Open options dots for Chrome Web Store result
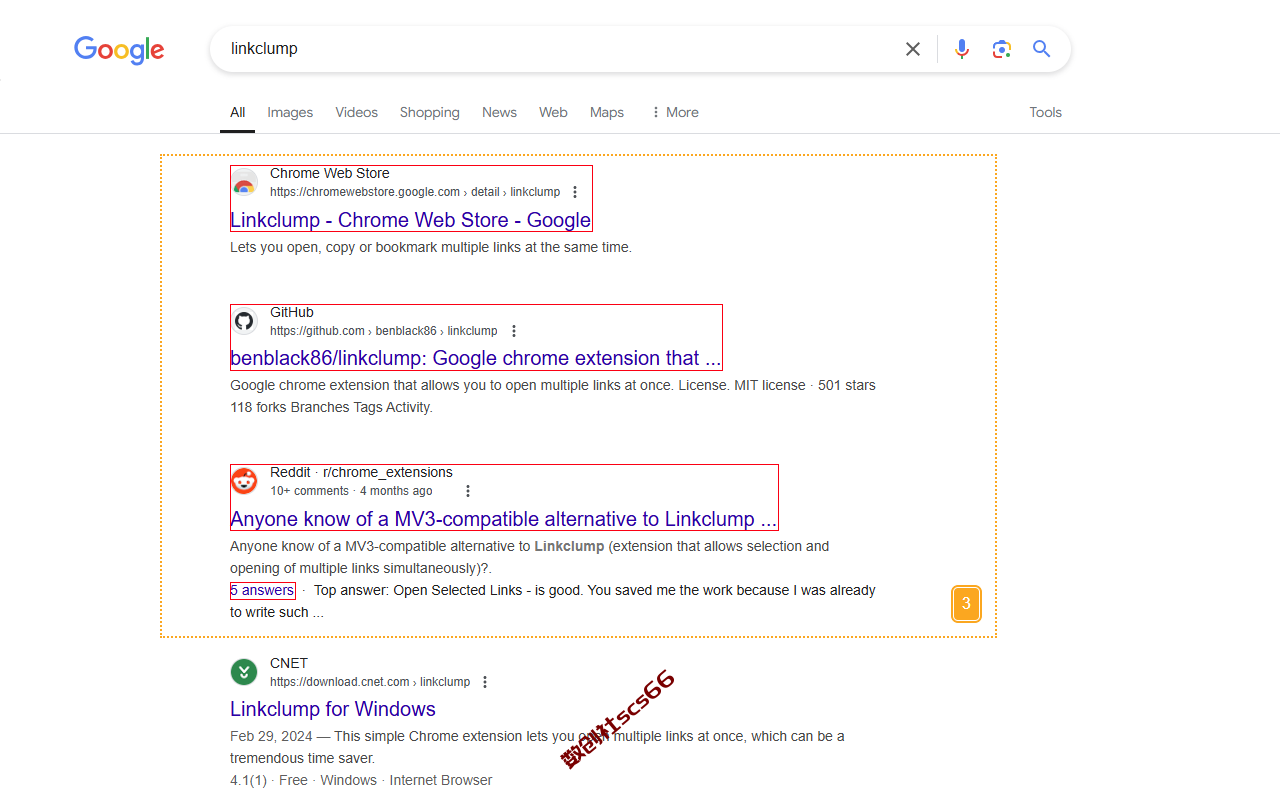Image resolution: width=1280 pixels, height=800 pixels. 575,192
